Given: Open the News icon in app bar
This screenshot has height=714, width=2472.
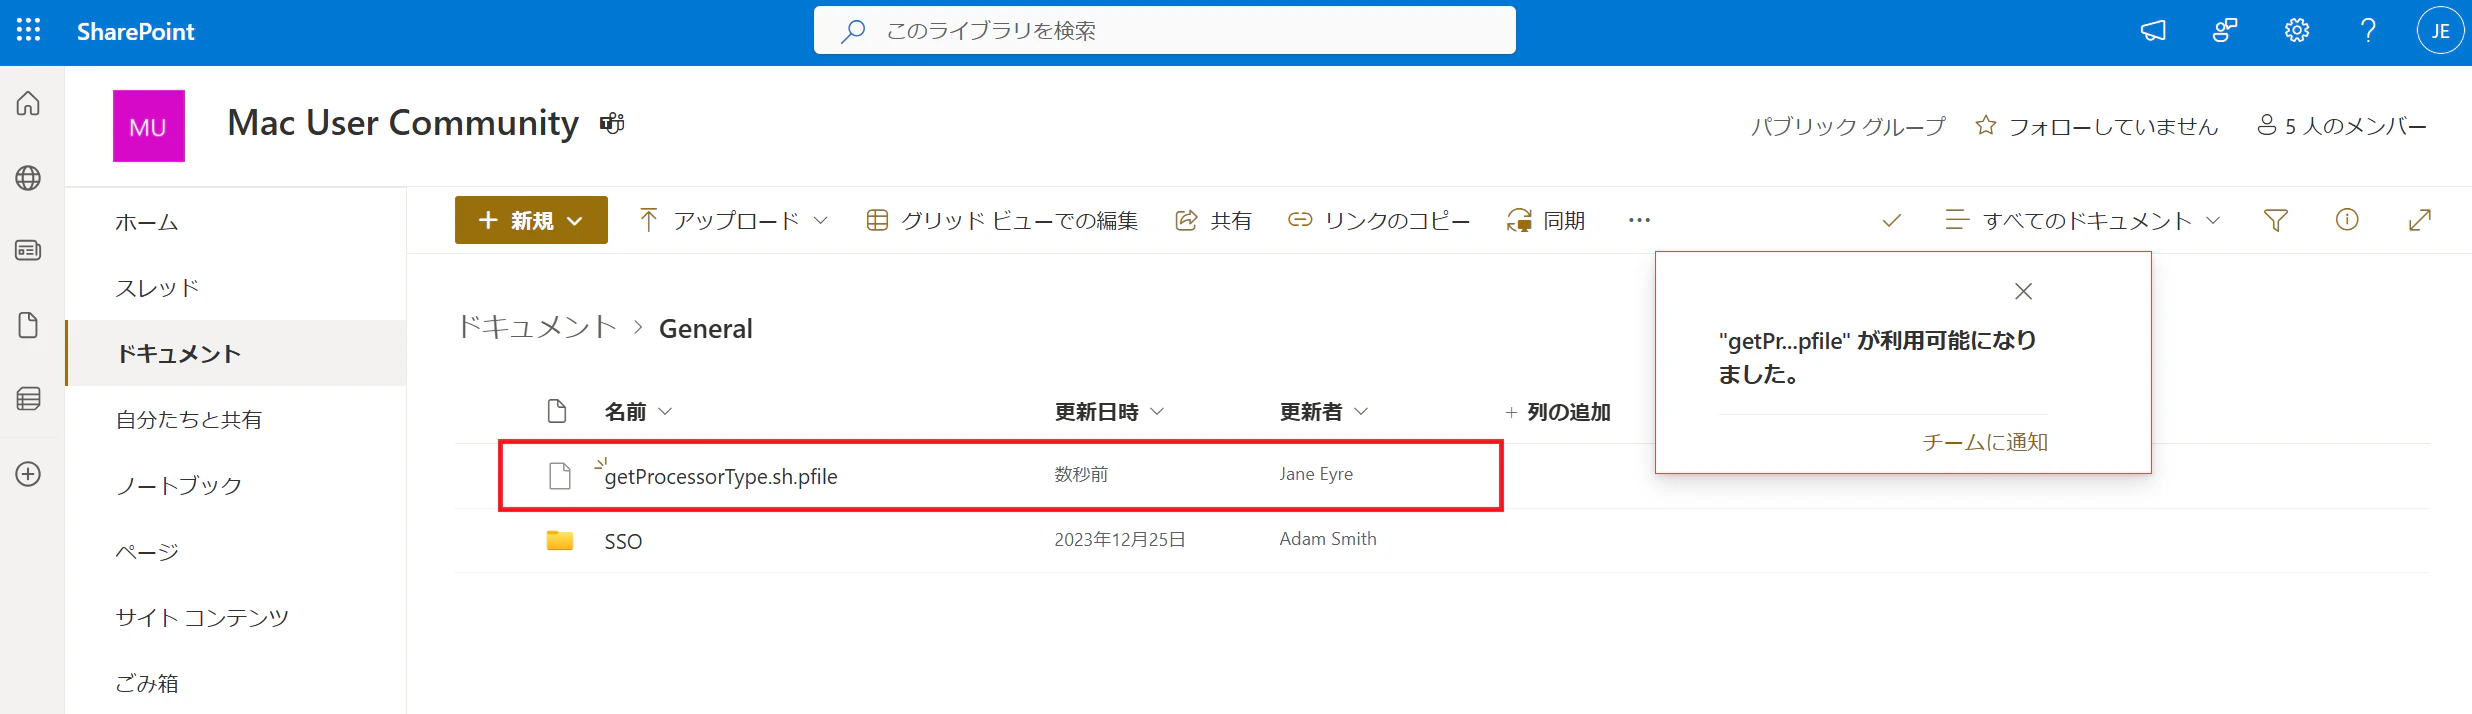Looking at the screenshot, I should 28,250.
